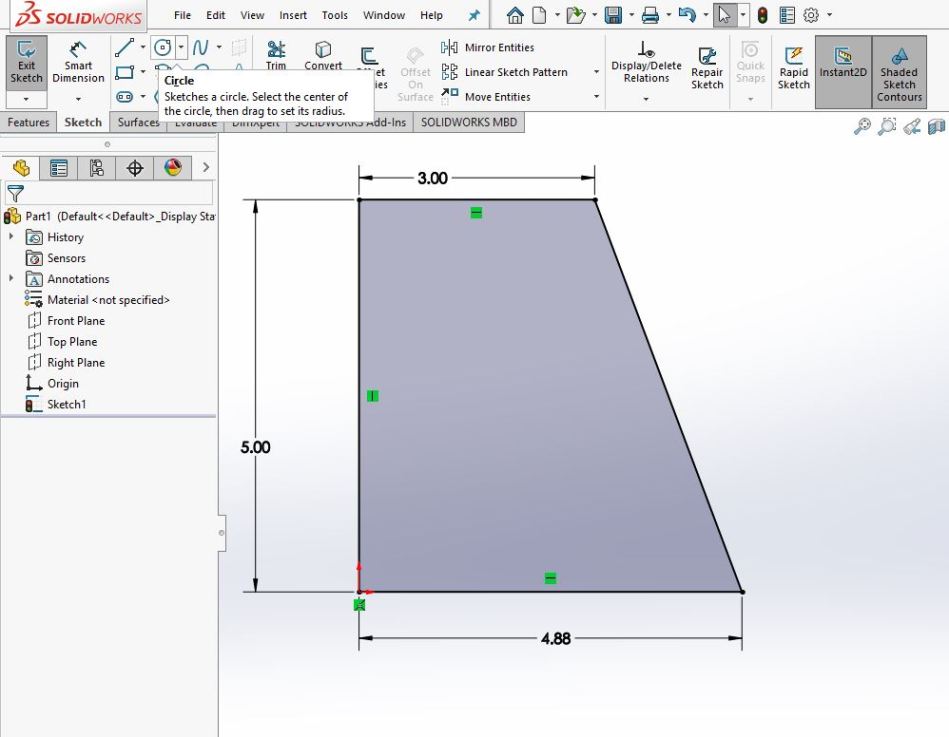The height and width of the screenshot is (737, 949).
Task: Open the Display/Delete Relations dropdown arrow
Action: [x=646, y=99]
